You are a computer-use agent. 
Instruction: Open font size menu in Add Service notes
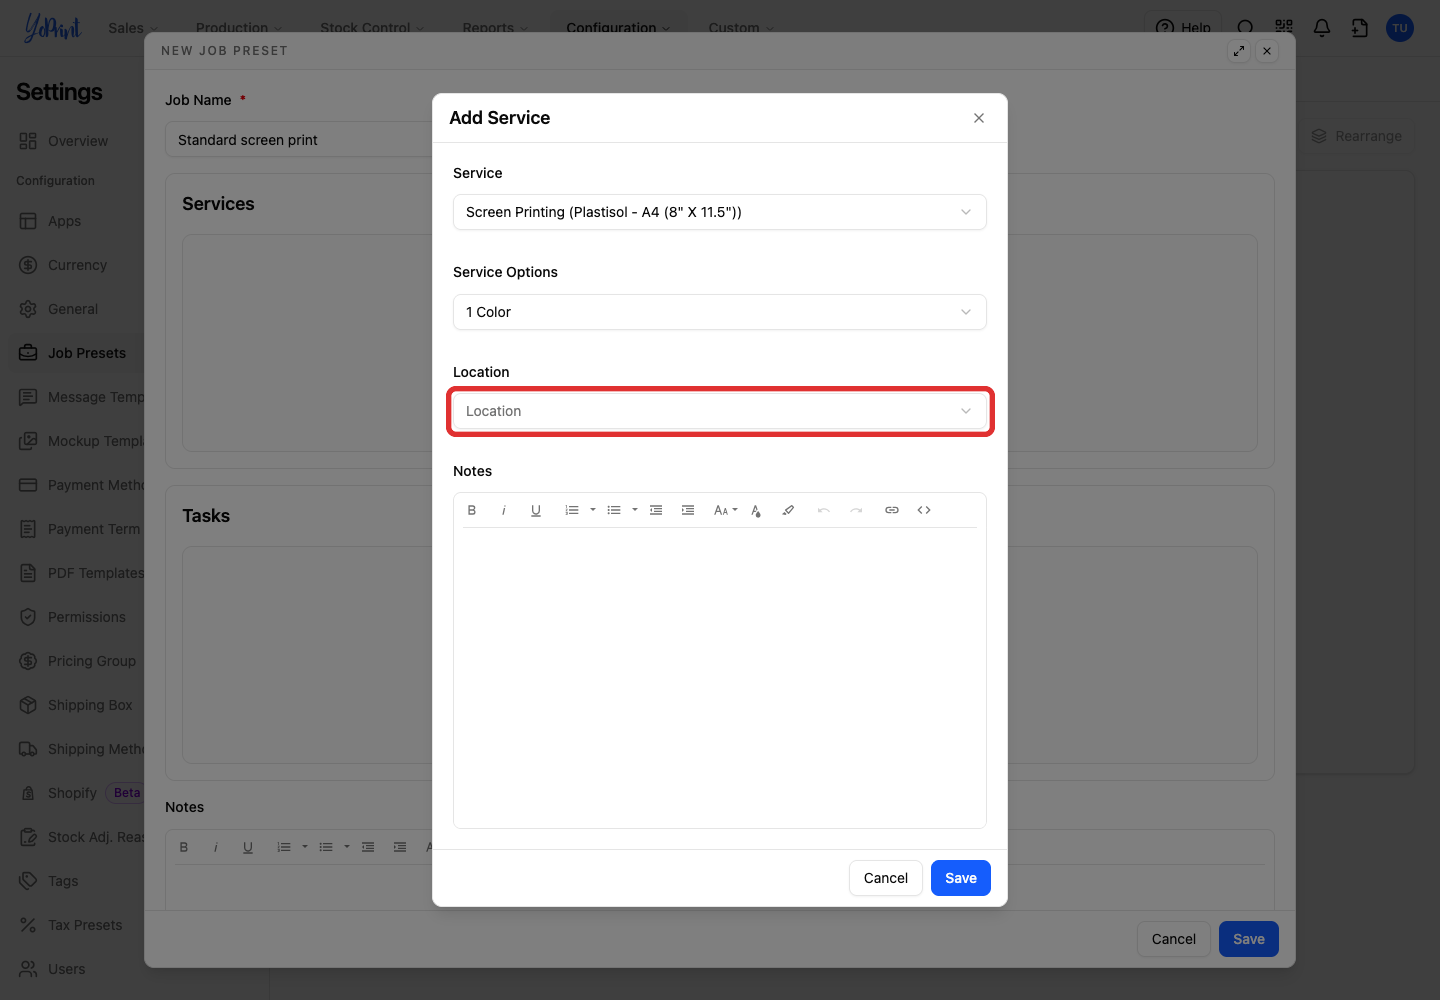click(x=726, y=510)
